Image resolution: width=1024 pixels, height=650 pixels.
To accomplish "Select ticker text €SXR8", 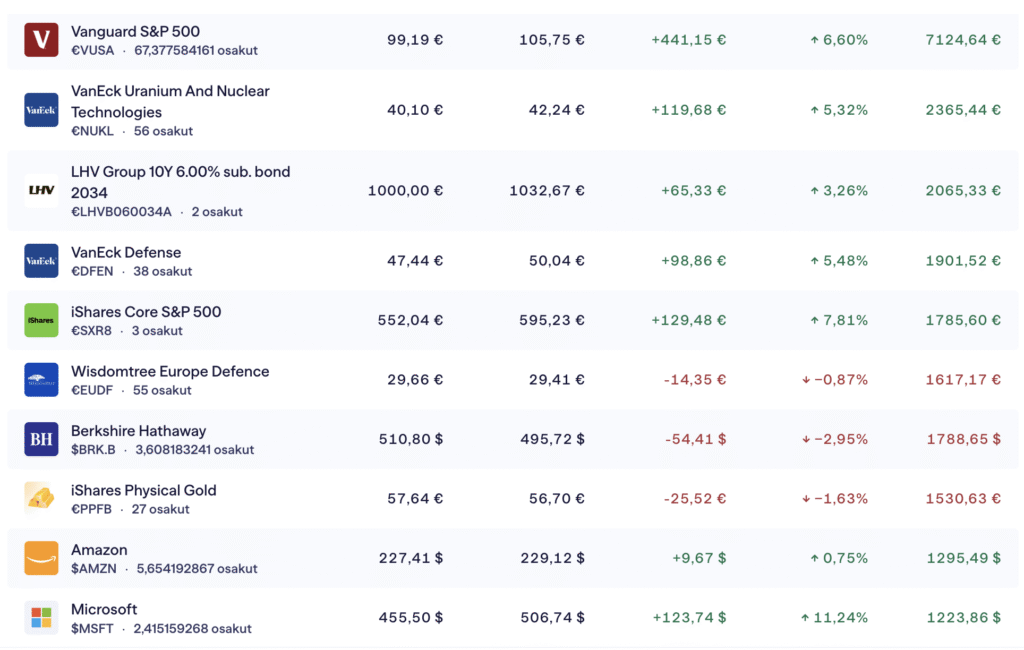I will tap(91, 331).
